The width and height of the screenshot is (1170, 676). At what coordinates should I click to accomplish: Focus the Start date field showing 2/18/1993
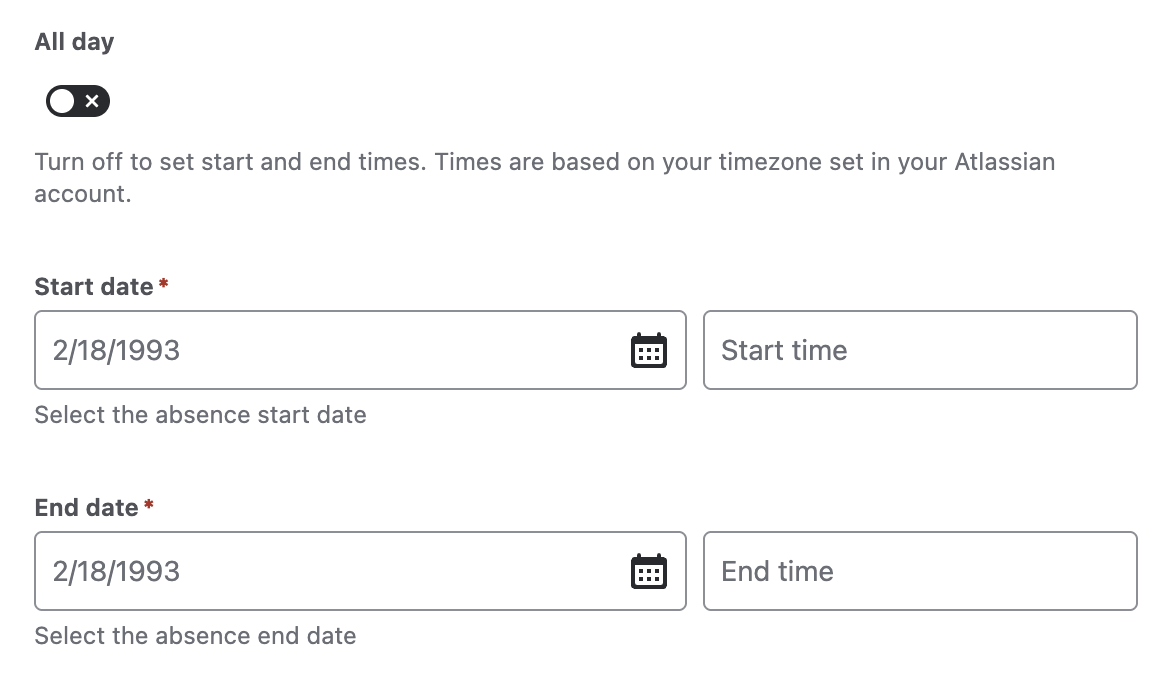pos(360,350)
